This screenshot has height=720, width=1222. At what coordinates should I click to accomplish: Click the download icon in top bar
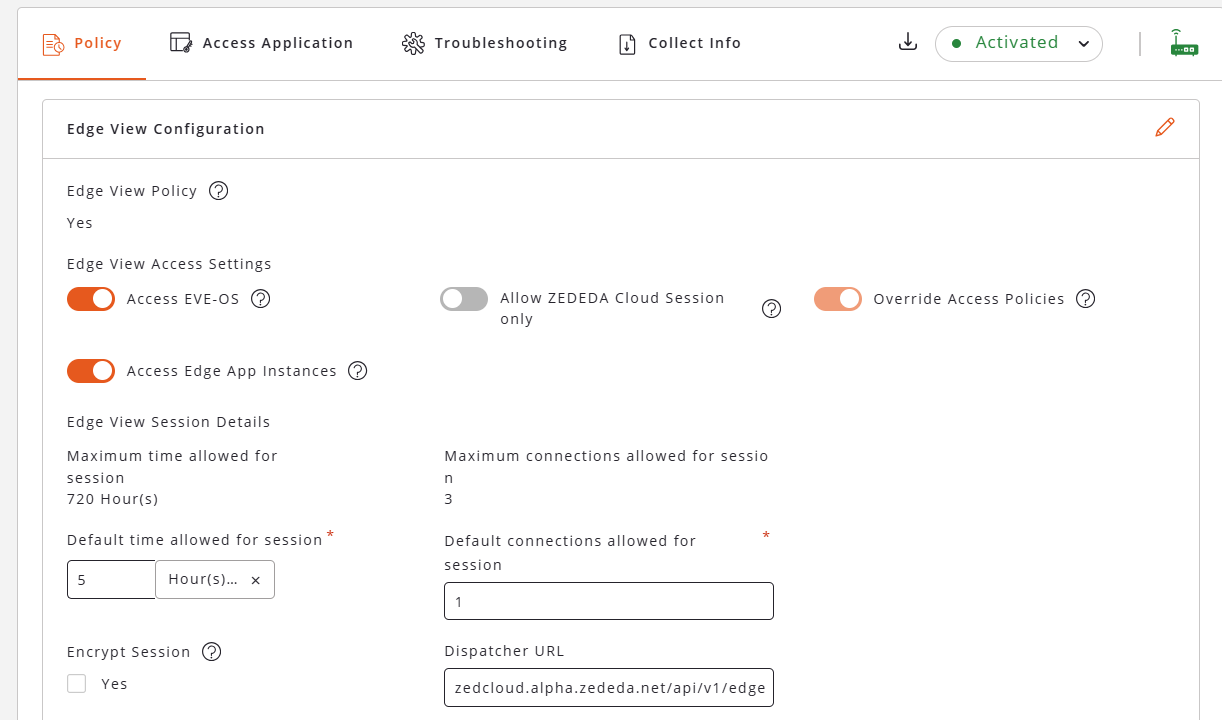[x=907, y=42]
